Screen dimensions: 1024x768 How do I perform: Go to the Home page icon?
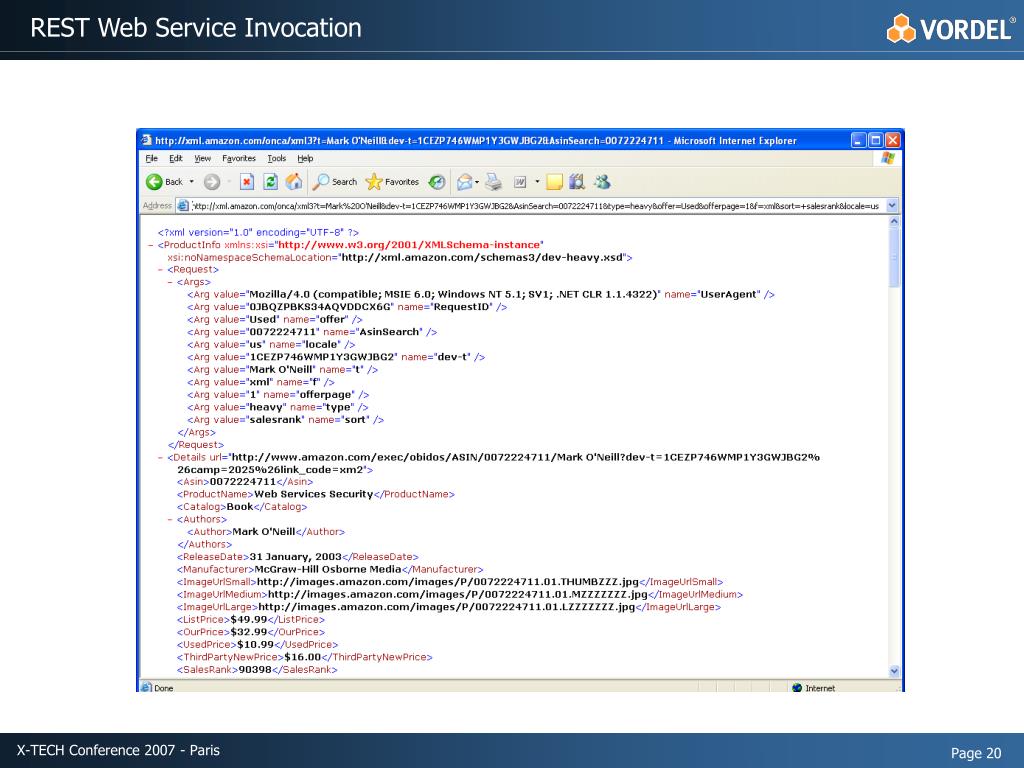[294, 182]
